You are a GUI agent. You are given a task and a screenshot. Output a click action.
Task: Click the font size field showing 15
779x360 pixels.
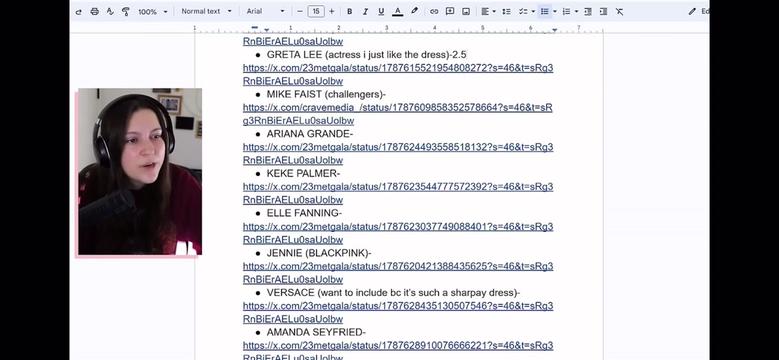(316, 11)
